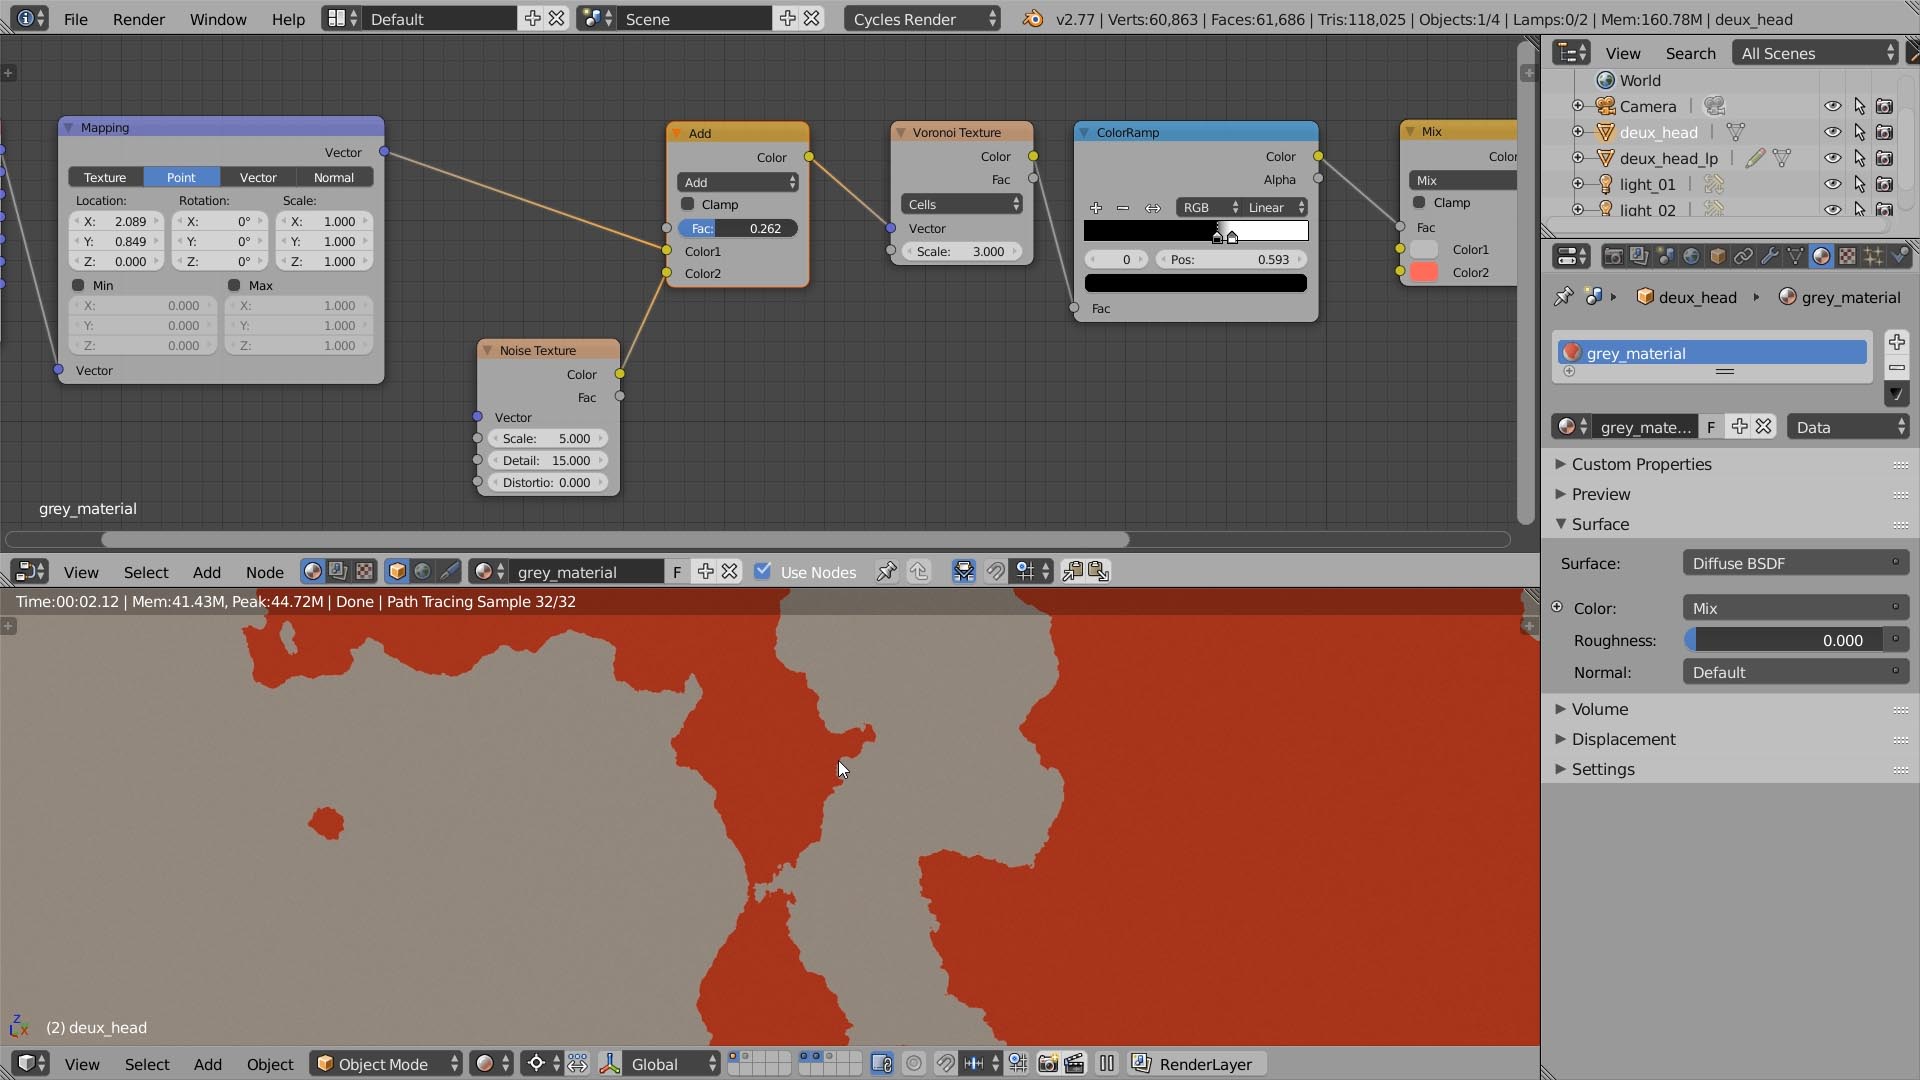Select the Node Editor material view icon
The height and width of the screenshot is (1080, 1920).
(x=315, y=570)
